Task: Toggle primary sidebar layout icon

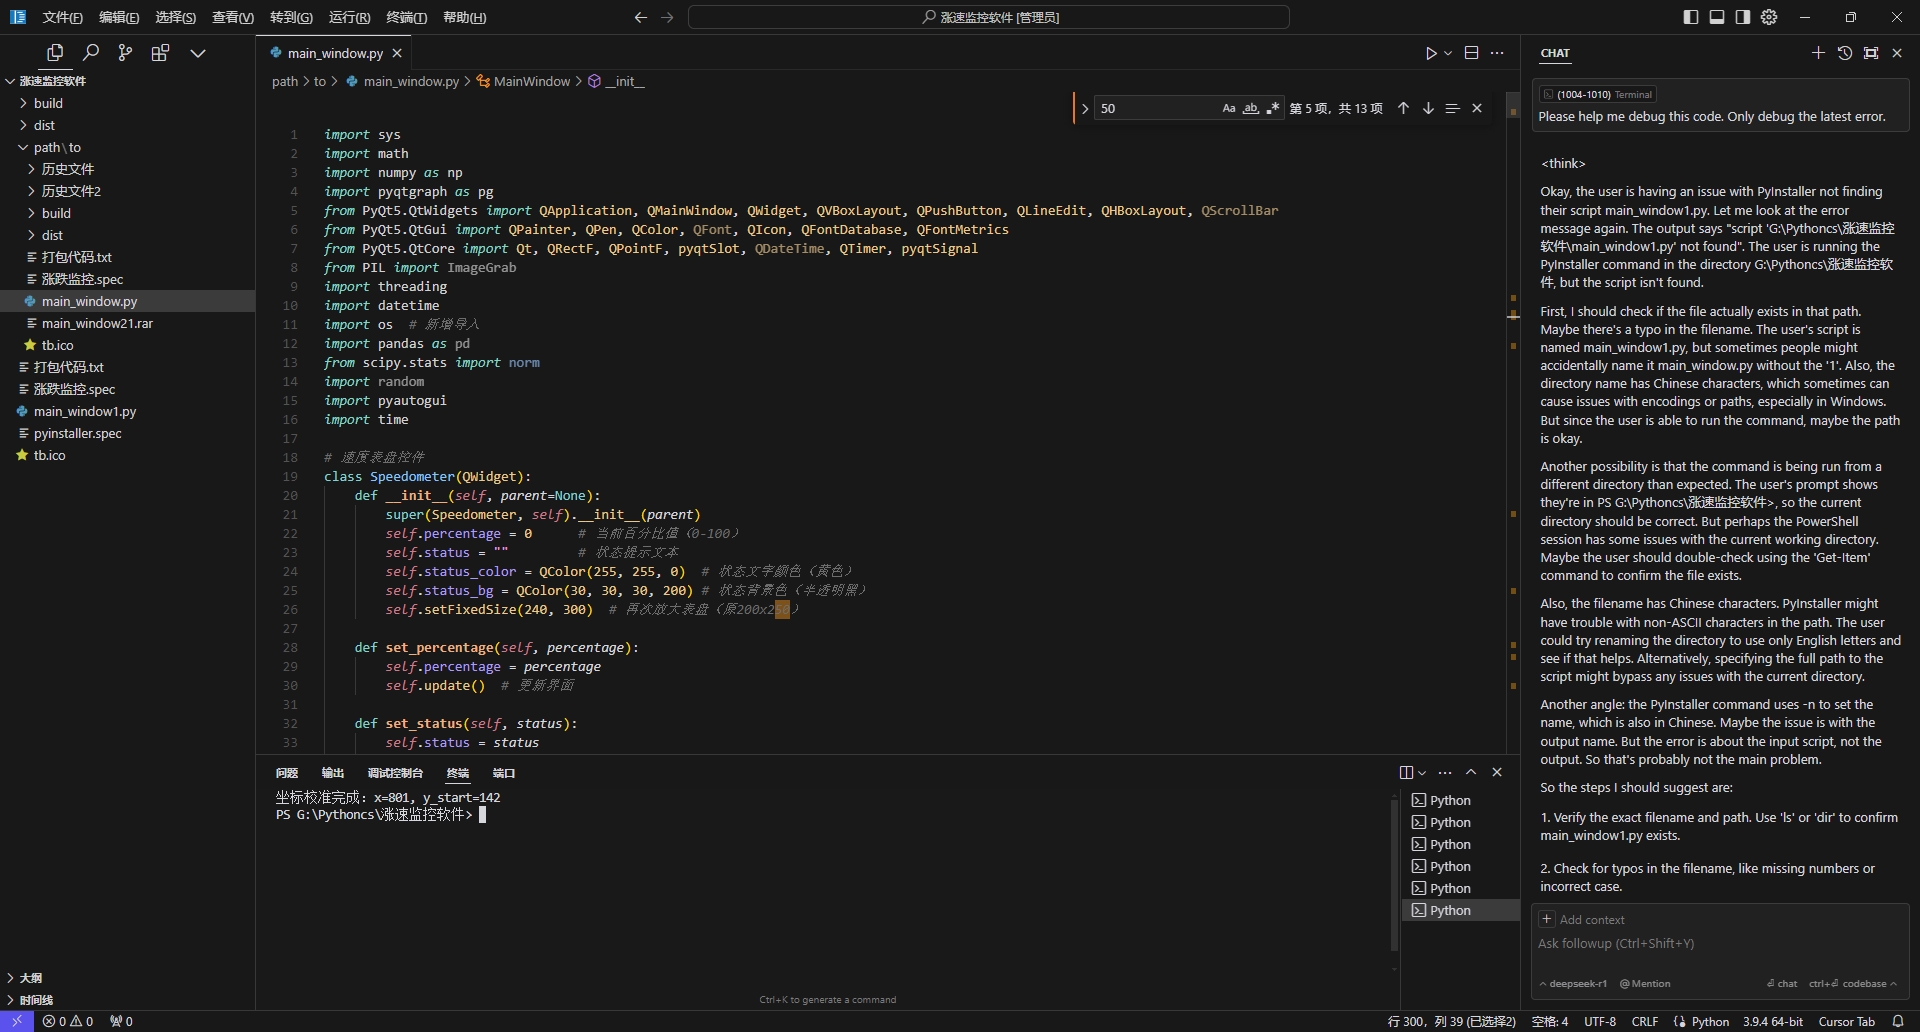Action: coord(1691,17)
